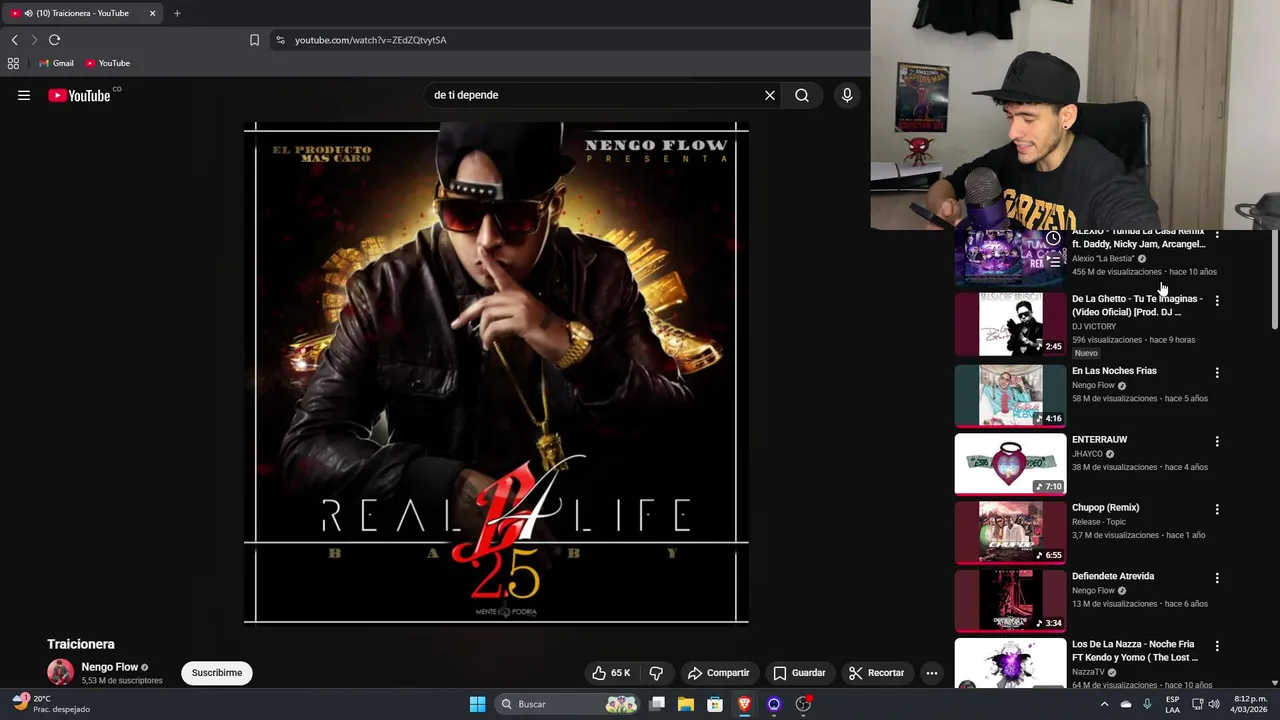The image size is (1280, 720).
Task: Click the site info icon in address bar
Action: [x=280, y=40]
